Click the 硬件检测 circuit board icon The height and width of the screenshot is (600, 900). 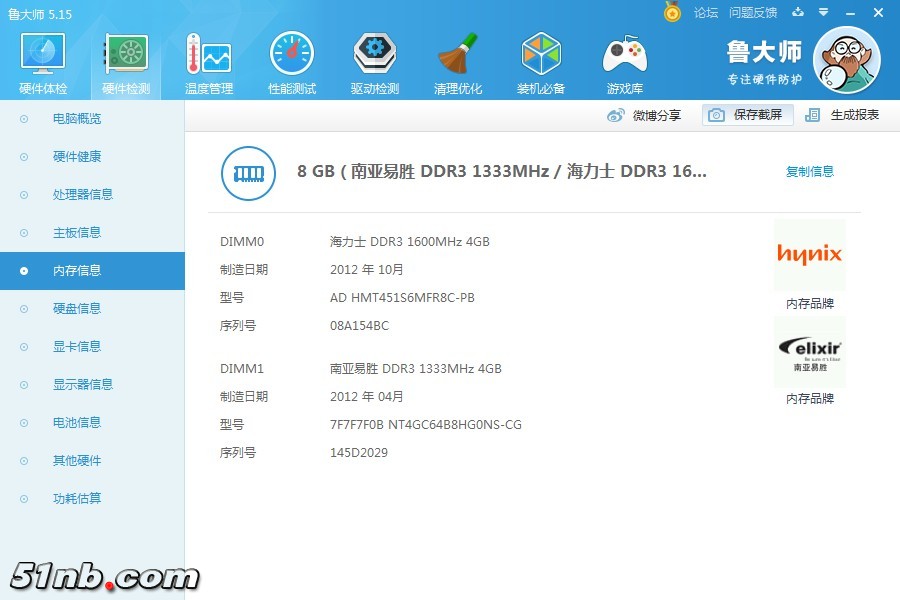point(126,56)
